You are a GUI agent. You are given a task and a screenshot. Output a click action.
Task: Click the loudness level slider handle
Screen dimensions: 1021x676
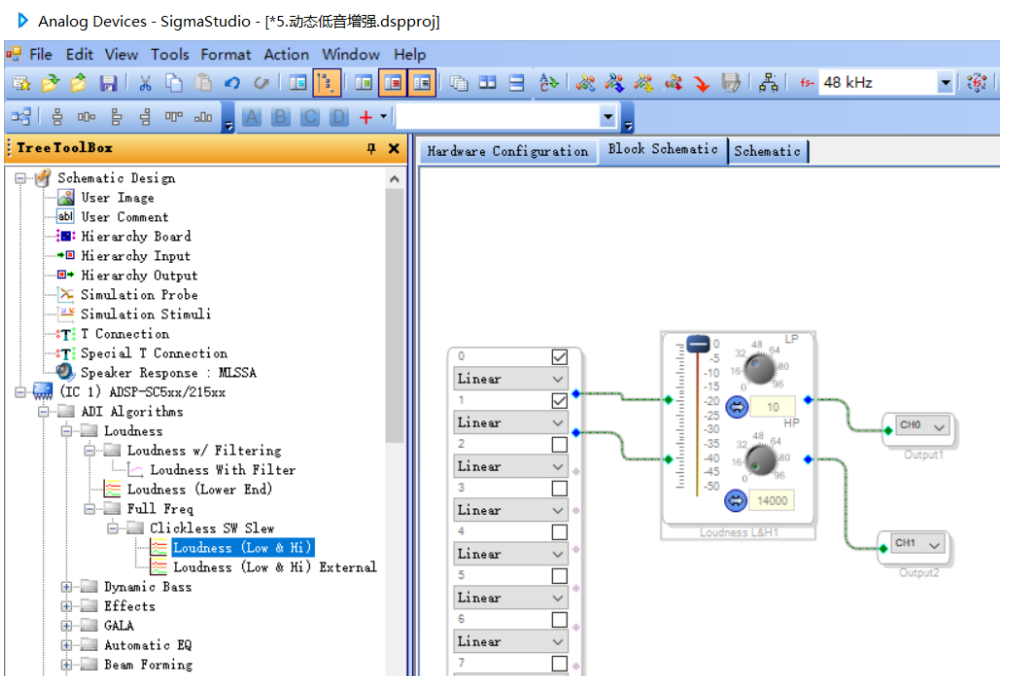pos(698,344)
